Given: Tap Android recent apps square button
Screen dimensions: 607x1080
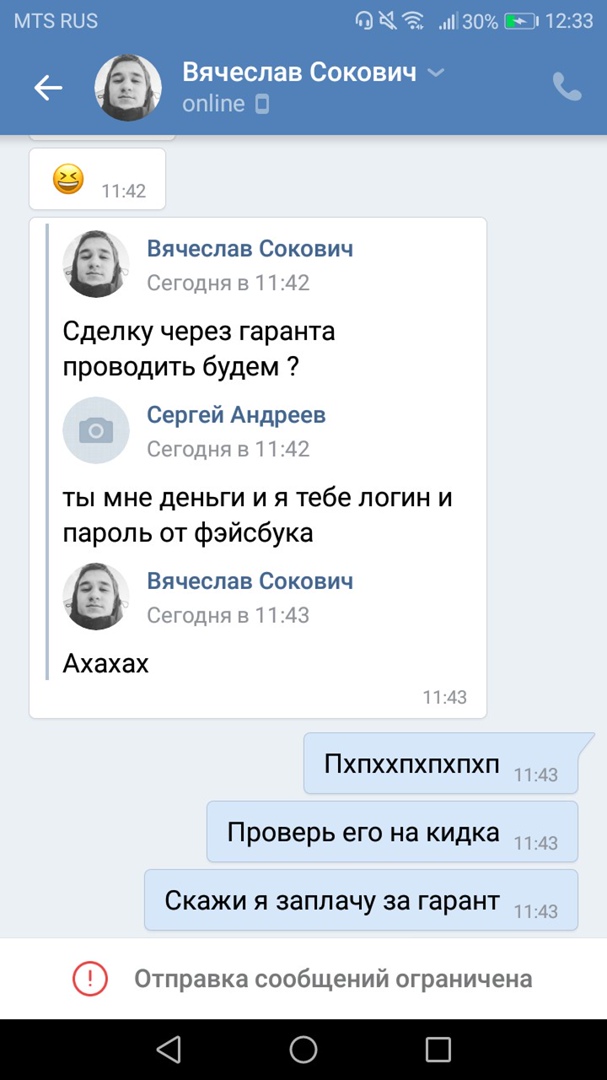Looking at the screenshot, I should pyautogui.click(x=438, y=1050).
